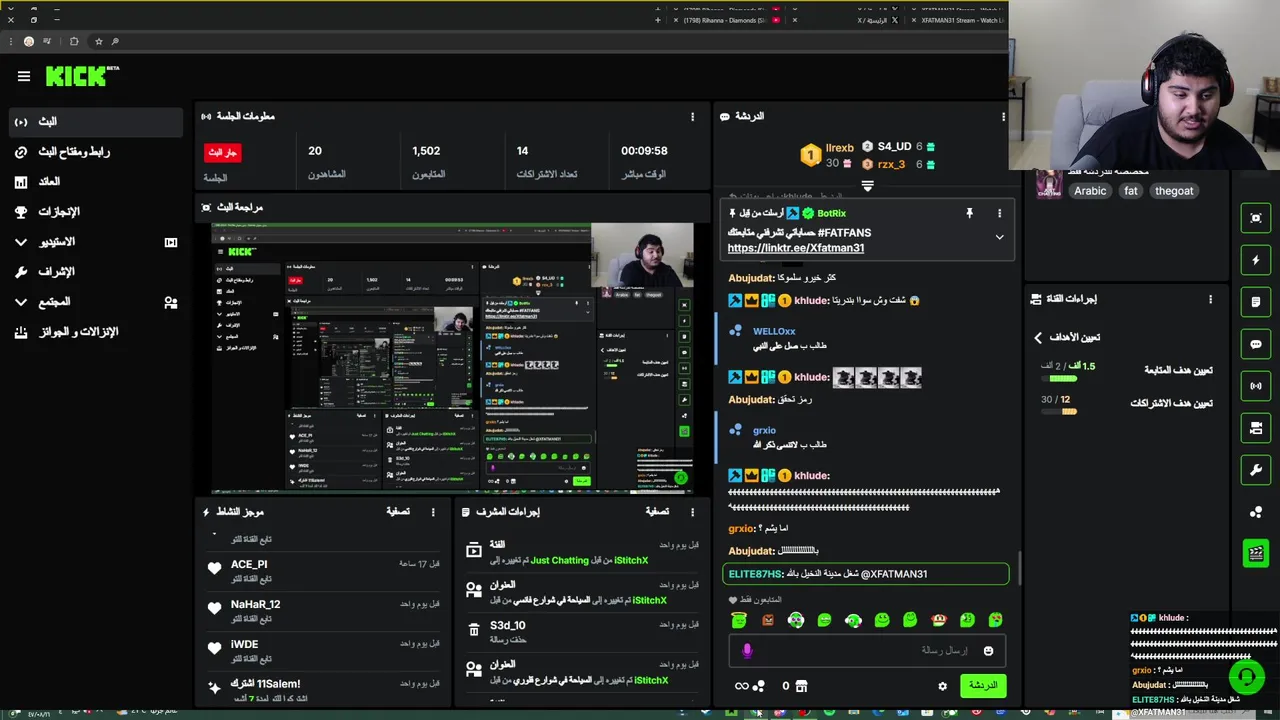
Task: Unpin the BotRix pinned message
Action: [969, 213]
